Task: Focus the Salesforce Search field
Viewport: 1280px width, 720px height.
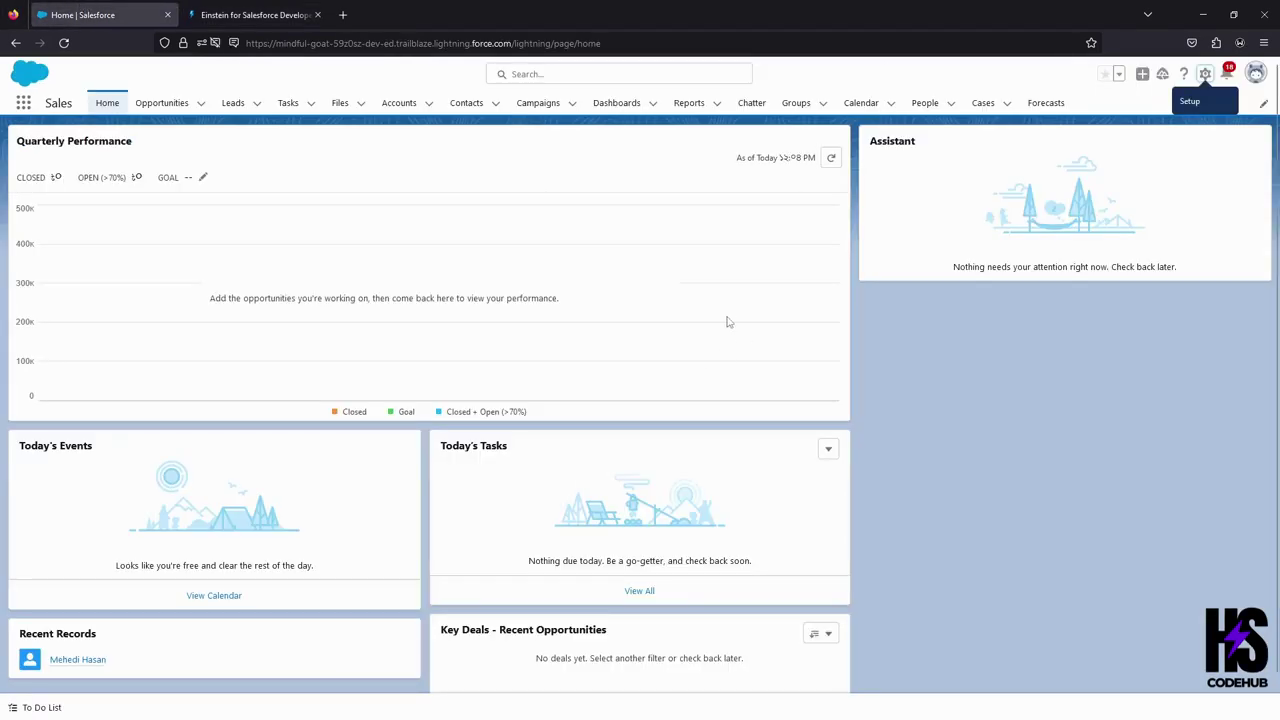Action: (x=619, y=74)
